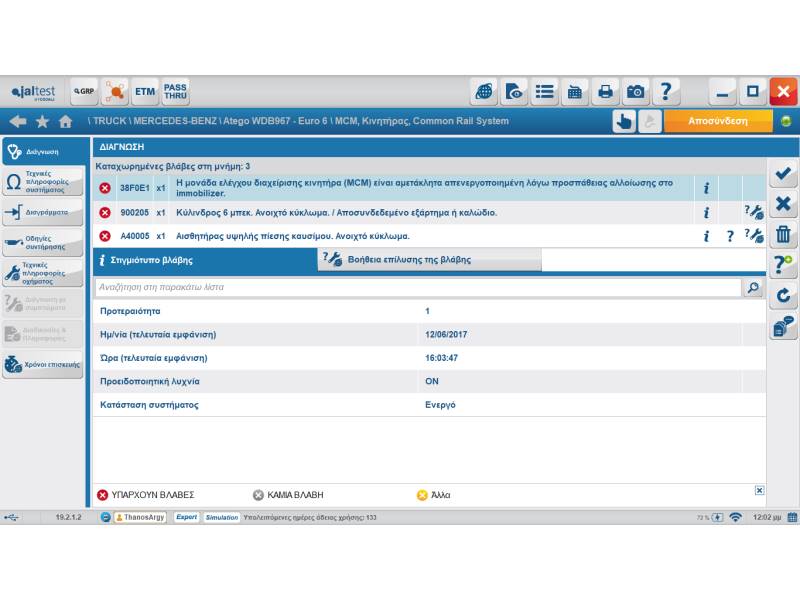Take a screenshot with the camera icon
The height and width of the screenshot is (600, 800).
[636, 92]
